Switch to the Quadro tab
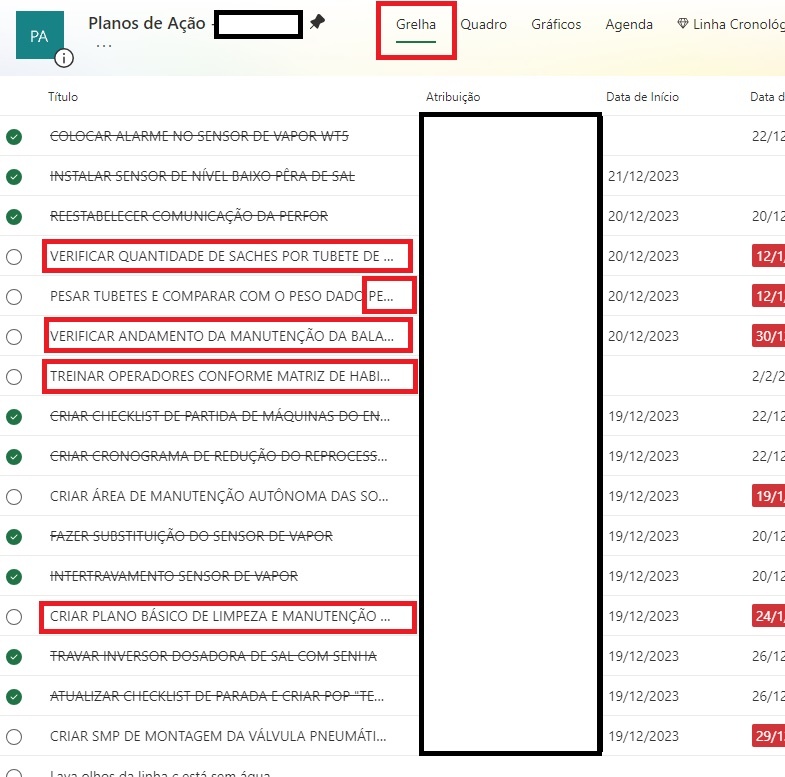 pyautogui.click(x=483, y=24)
